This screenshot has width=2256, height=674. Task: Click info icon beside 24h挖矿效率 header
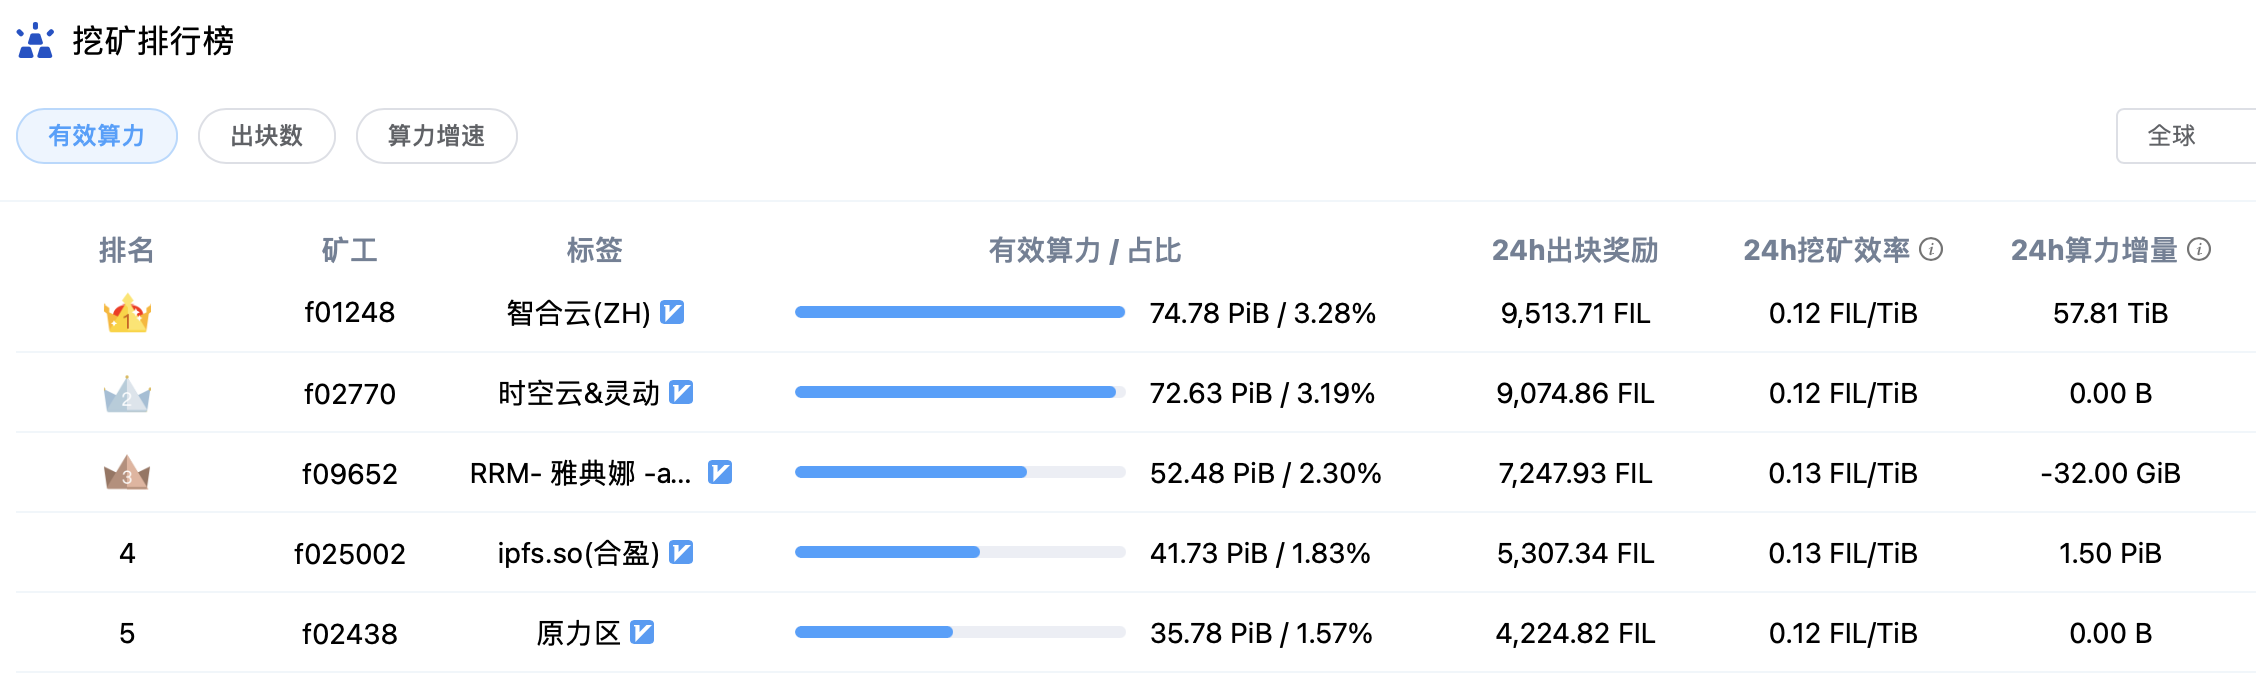pos(1932,249)
